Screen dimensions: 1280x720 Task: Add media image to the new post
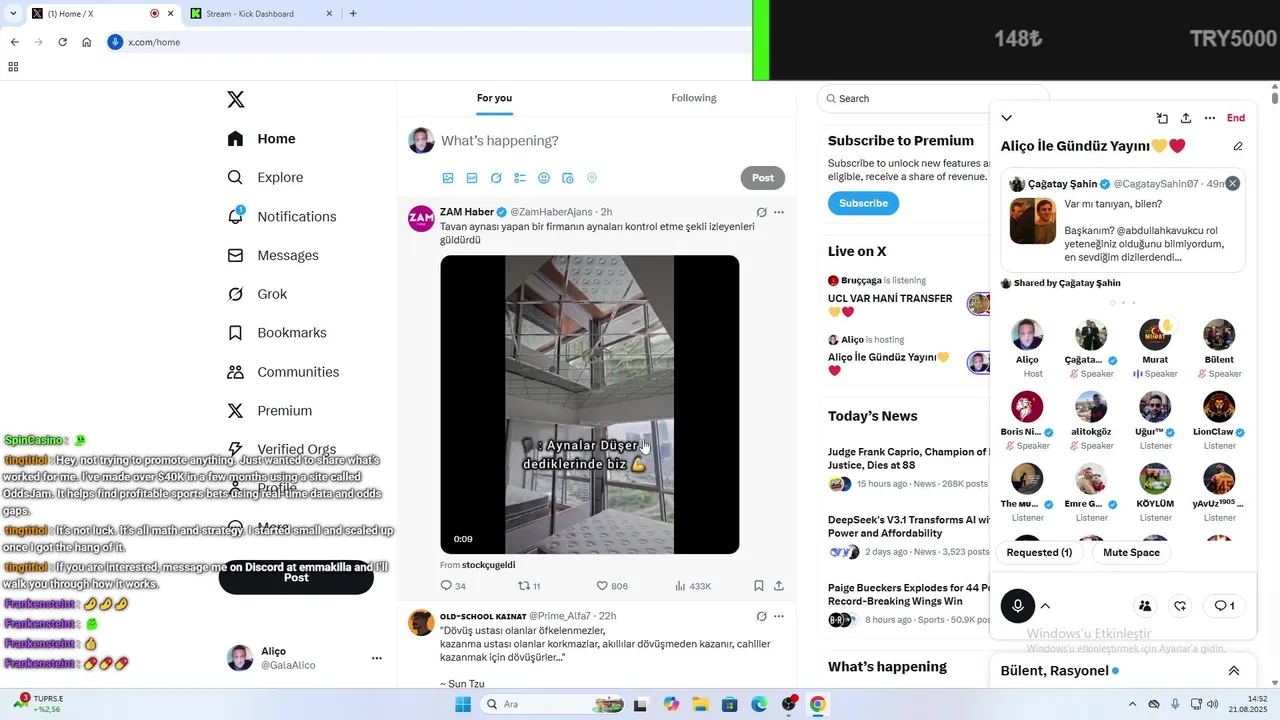(x=448, y=178)
